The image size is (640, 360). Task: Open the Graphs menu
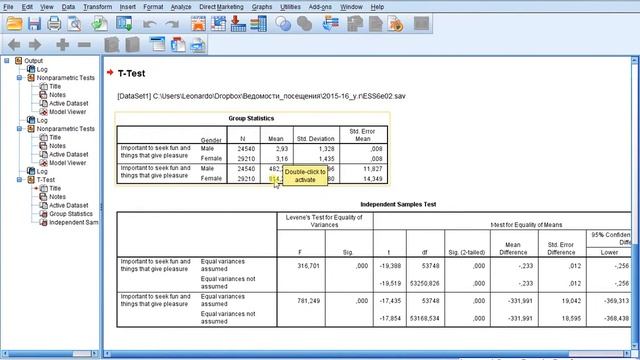coord(262,7)
